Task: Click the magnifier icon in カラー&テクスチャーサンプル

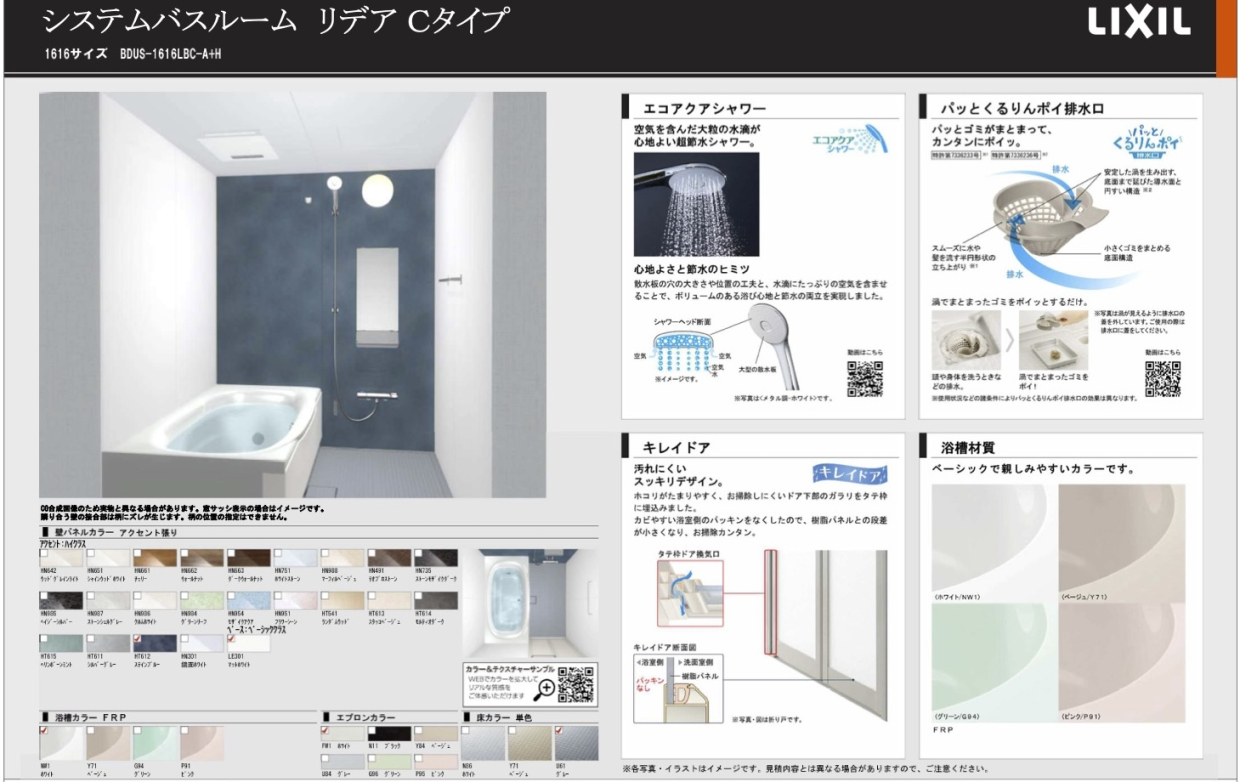Action: (544, 687)
